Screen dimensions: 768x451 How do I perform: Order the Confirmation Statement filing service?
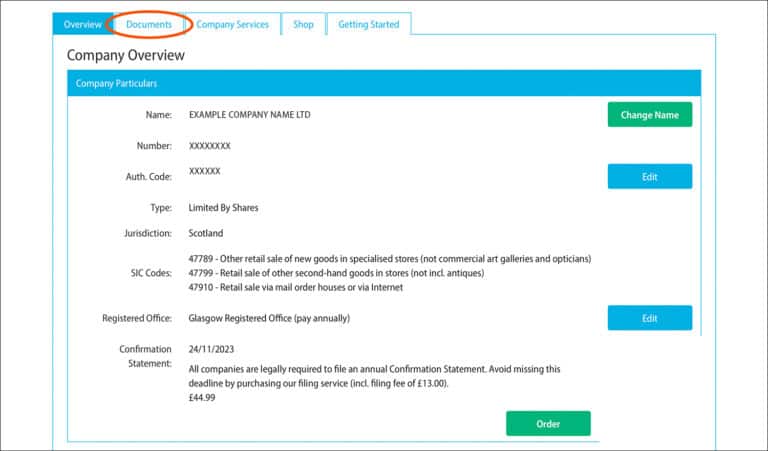548,423
